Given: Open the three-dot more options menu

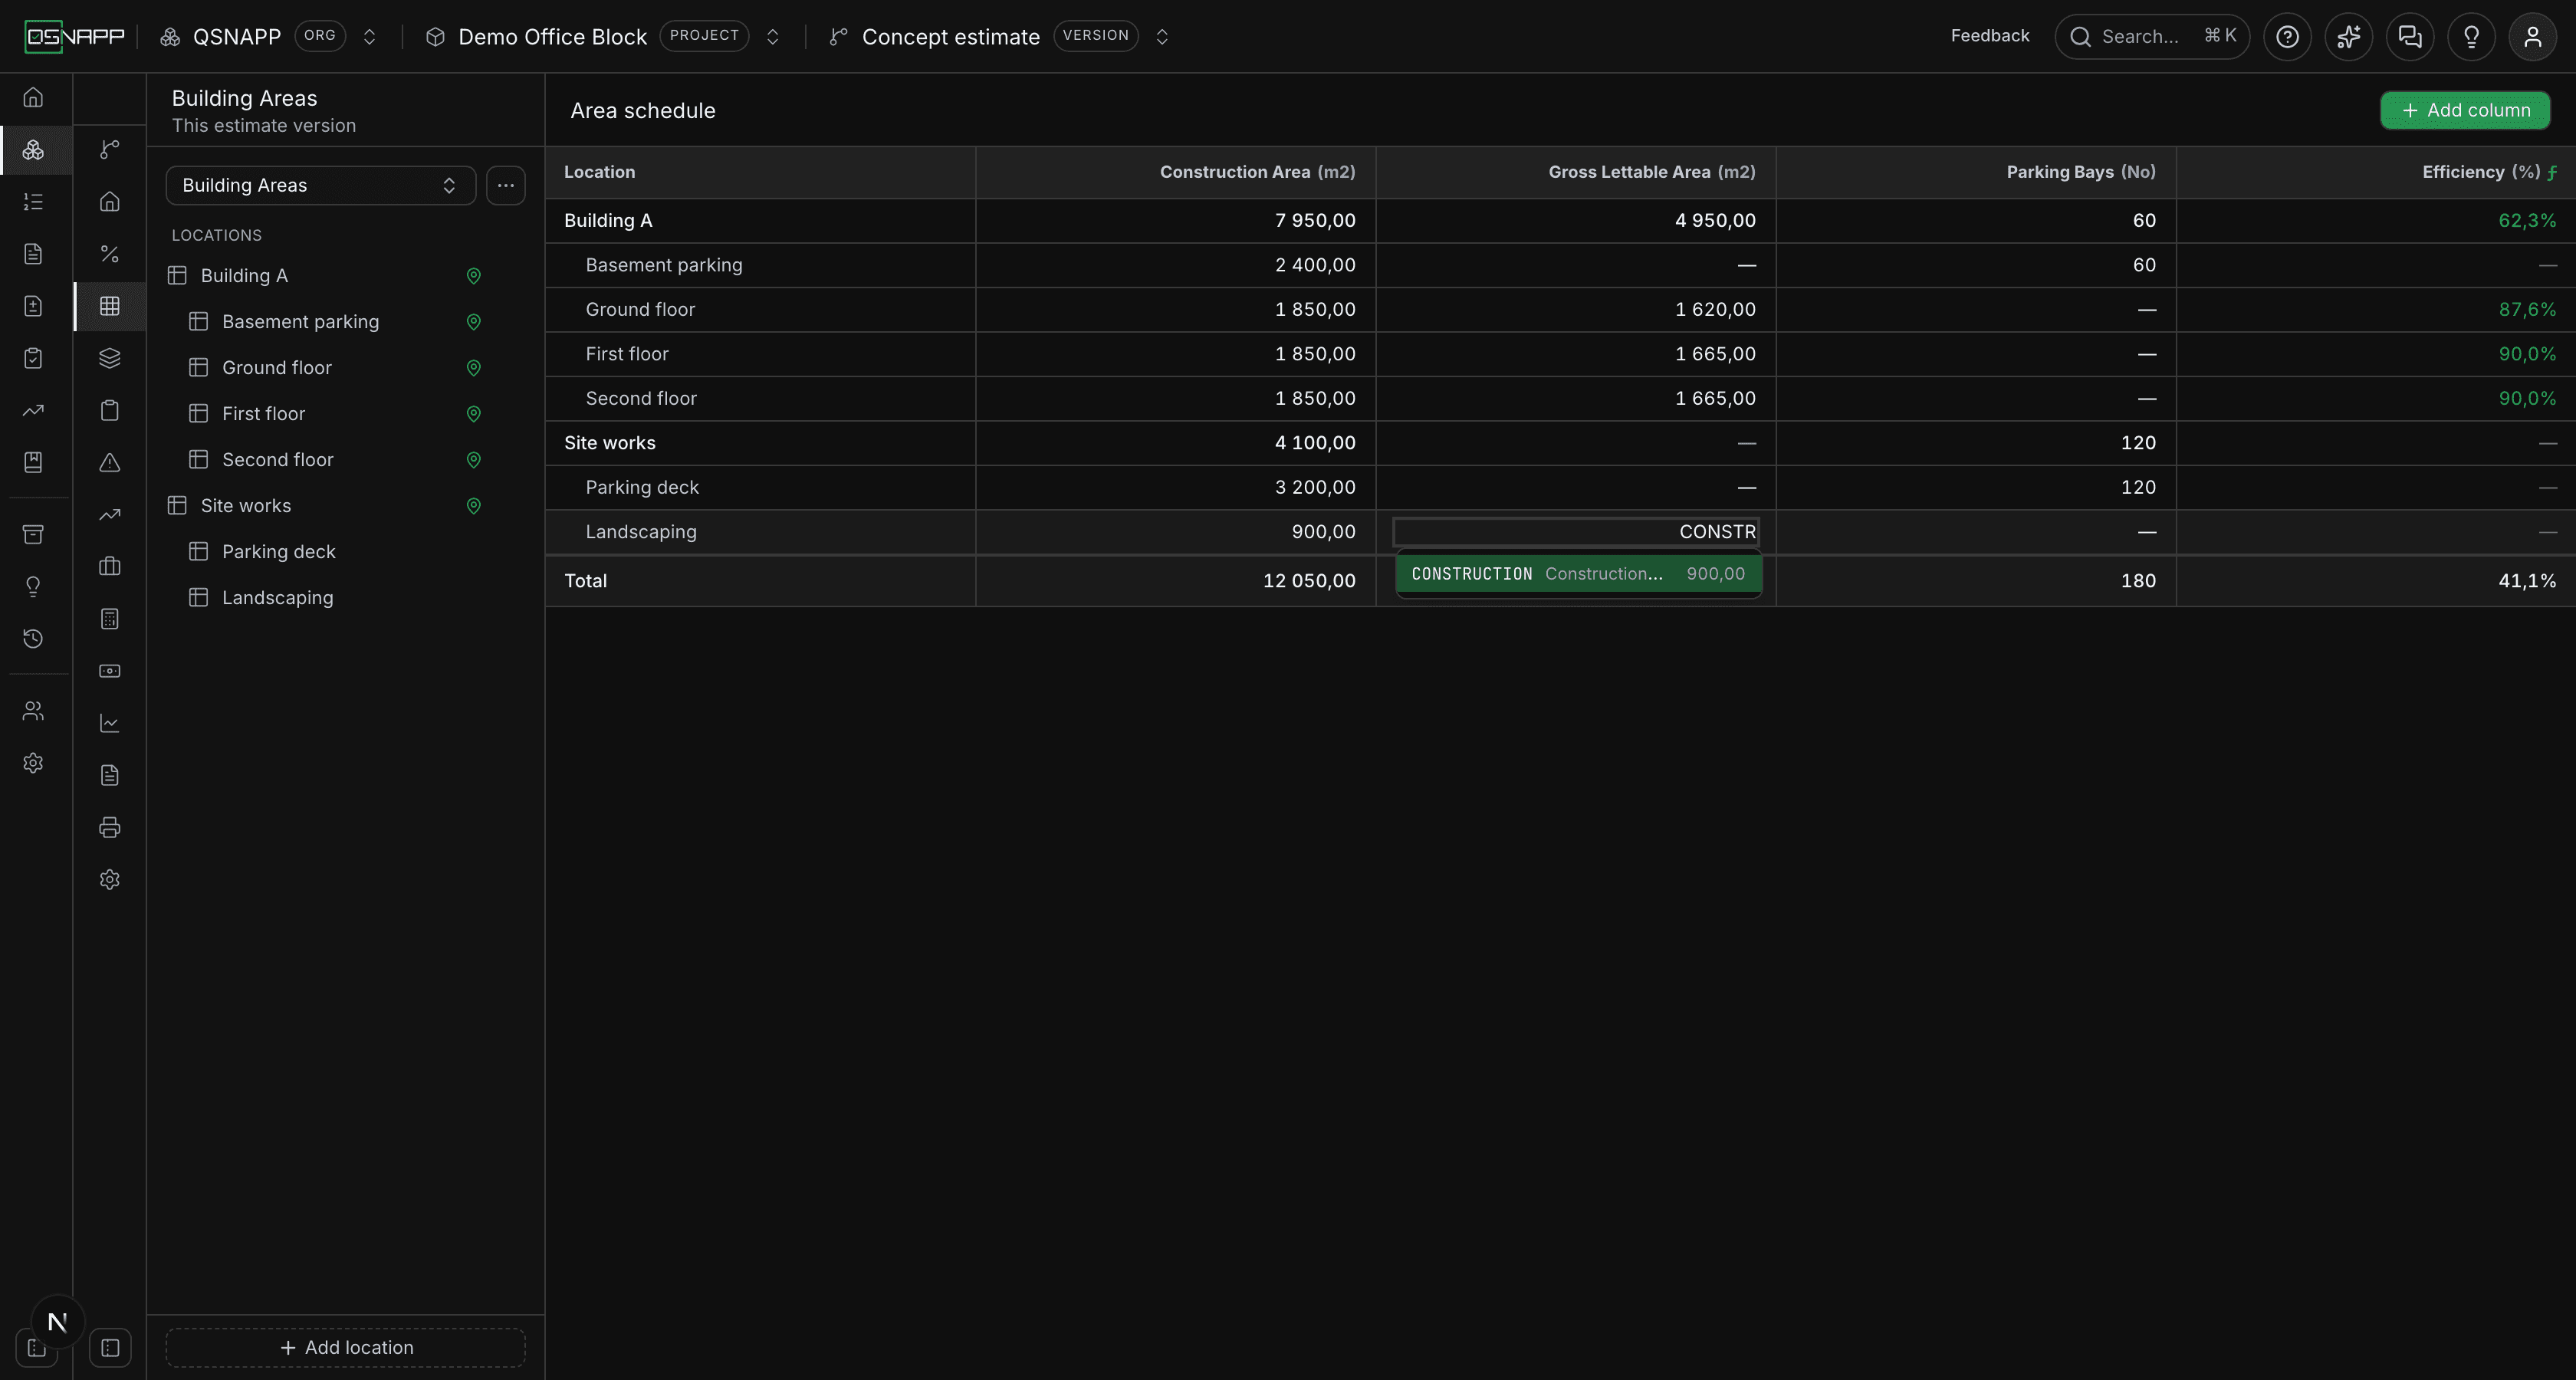Looking at the screenshot, I should (x=506, y=185).
